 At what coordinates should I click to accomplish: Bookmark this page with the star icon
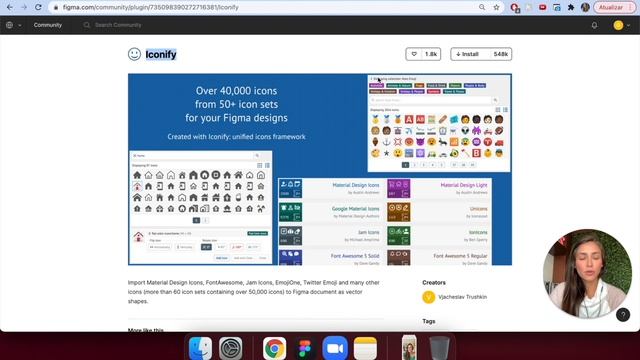pos(496,7)
